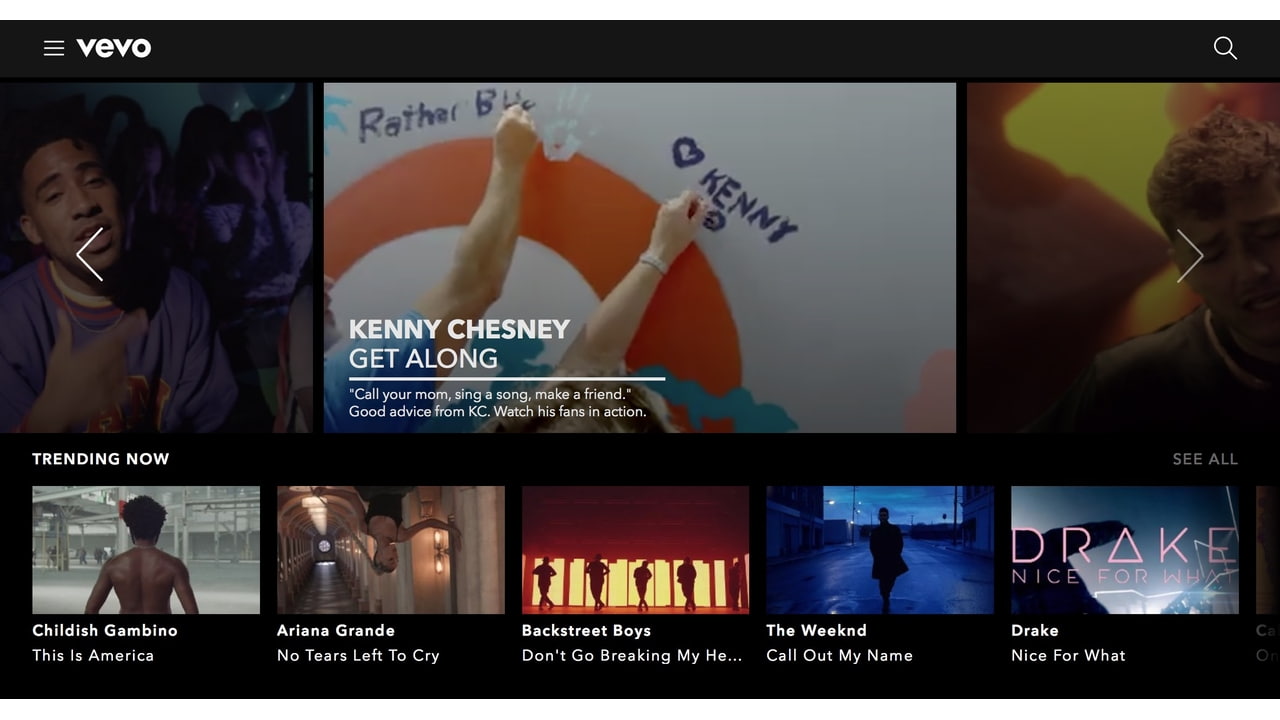The width and height of the screenshot is (1280, 720).
Task: Play Don't Go Breaking My Heart thumbnail
Action: click(635, 550)
